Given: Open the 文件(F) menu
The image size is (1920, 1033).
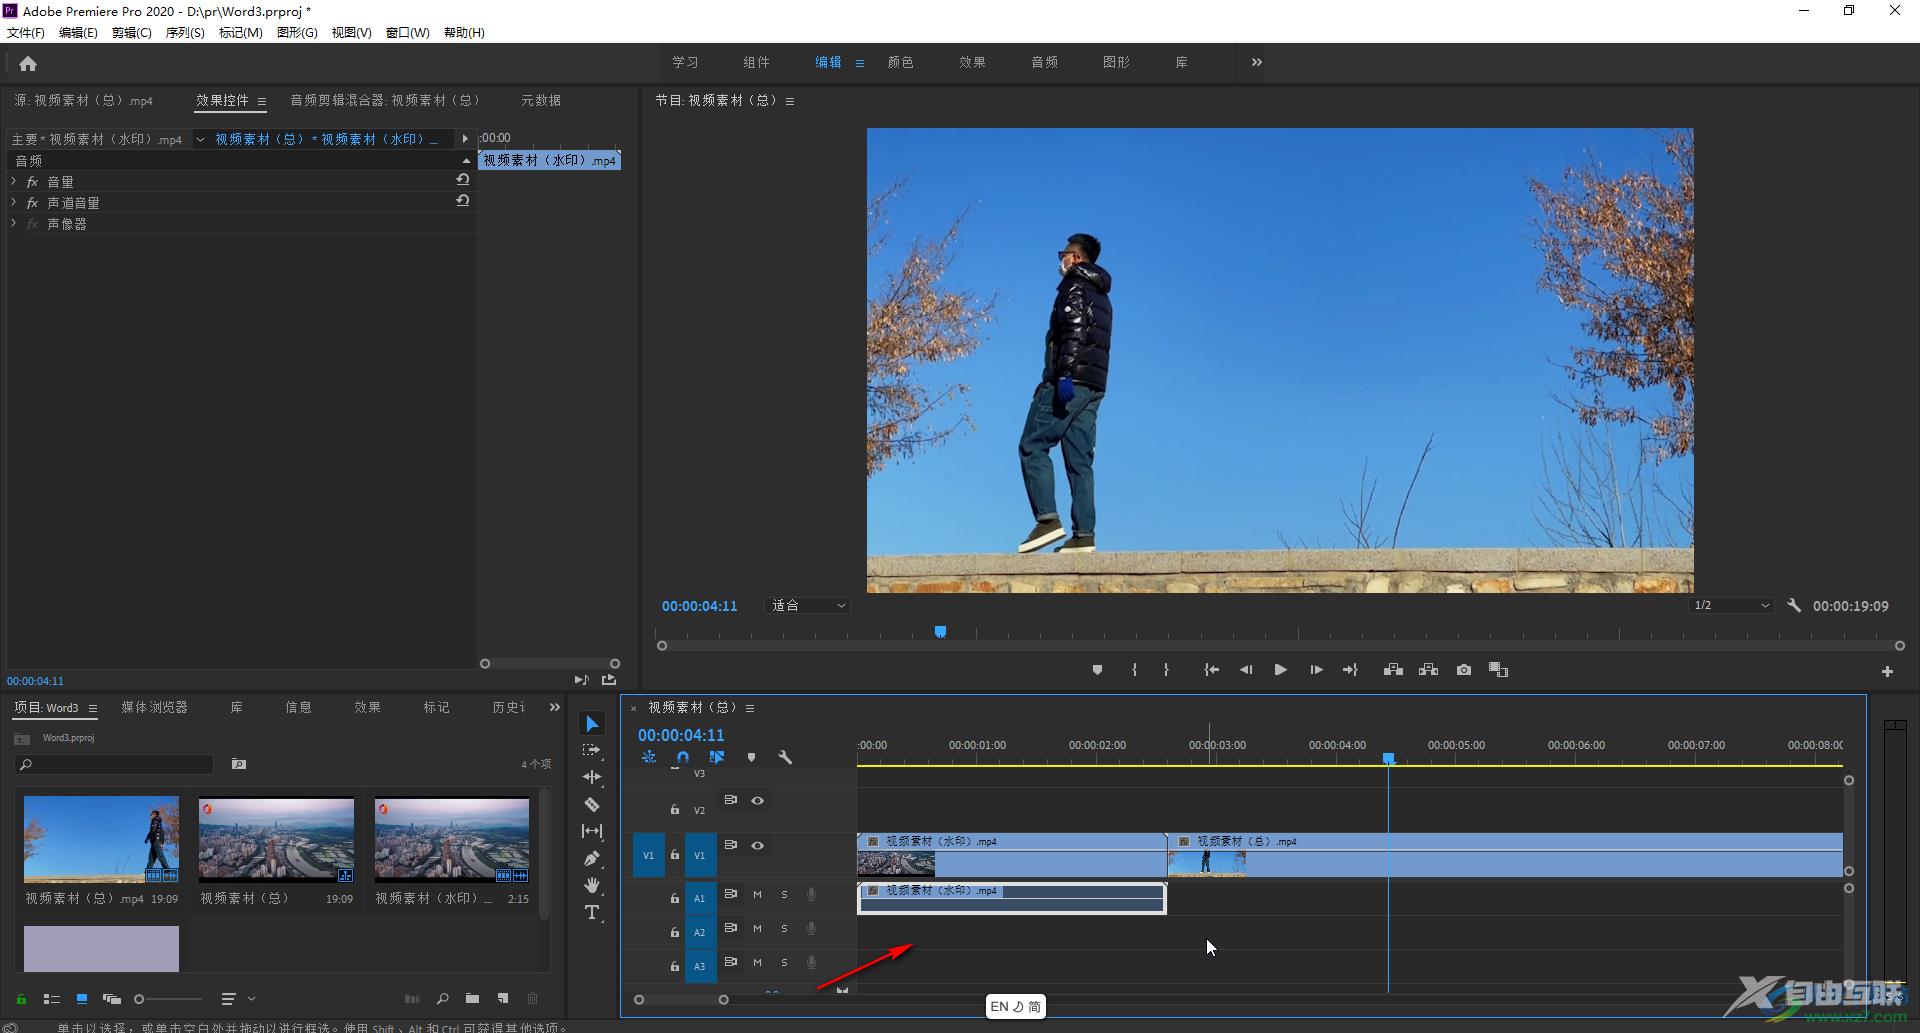Looking at the screenshot, I should pos(26,32).
